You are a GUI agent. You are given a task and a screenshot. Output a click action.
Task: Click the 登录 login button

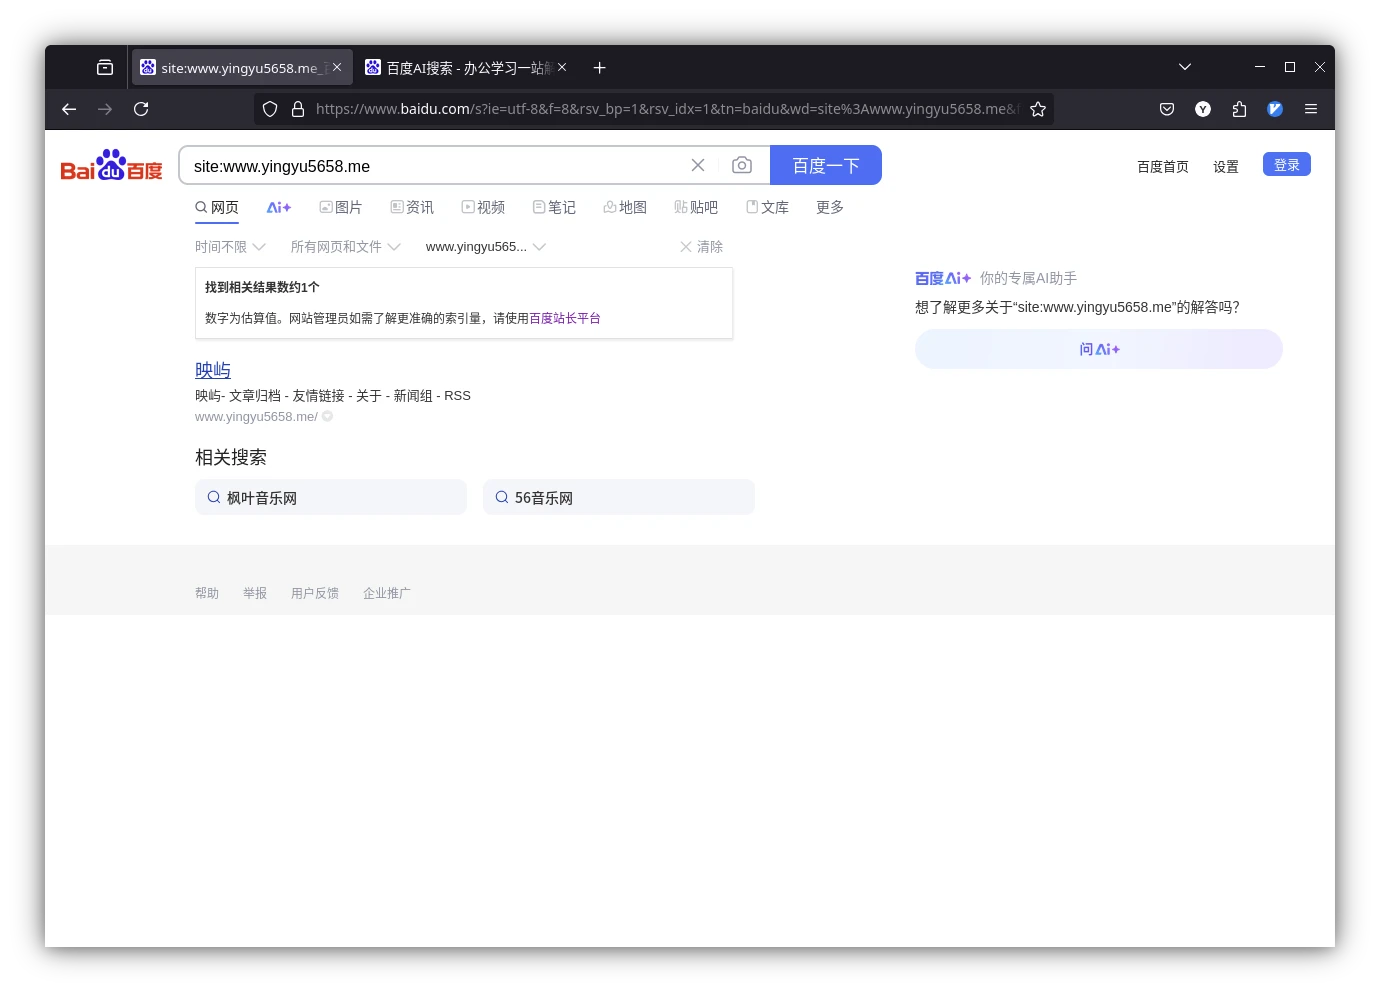tap(1286, 165)
